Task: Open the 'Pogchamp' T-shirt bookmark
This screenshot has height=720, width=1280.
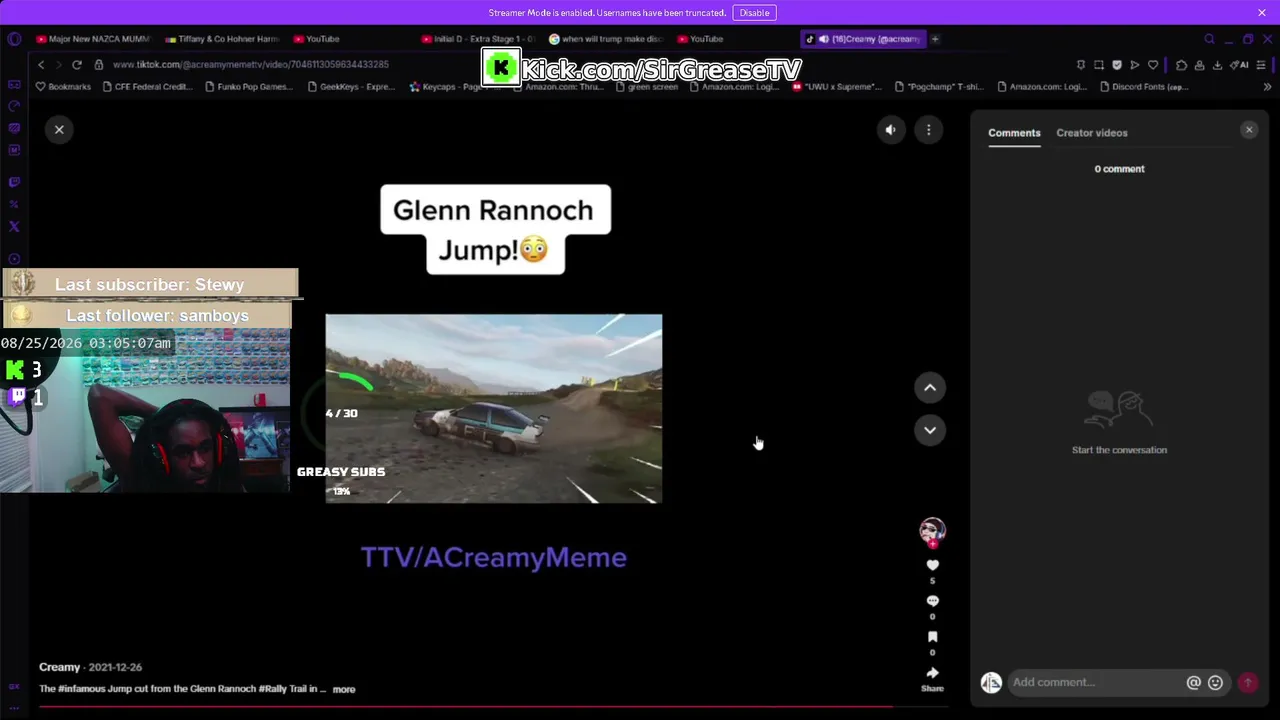Action: click(x=939, y=87)
